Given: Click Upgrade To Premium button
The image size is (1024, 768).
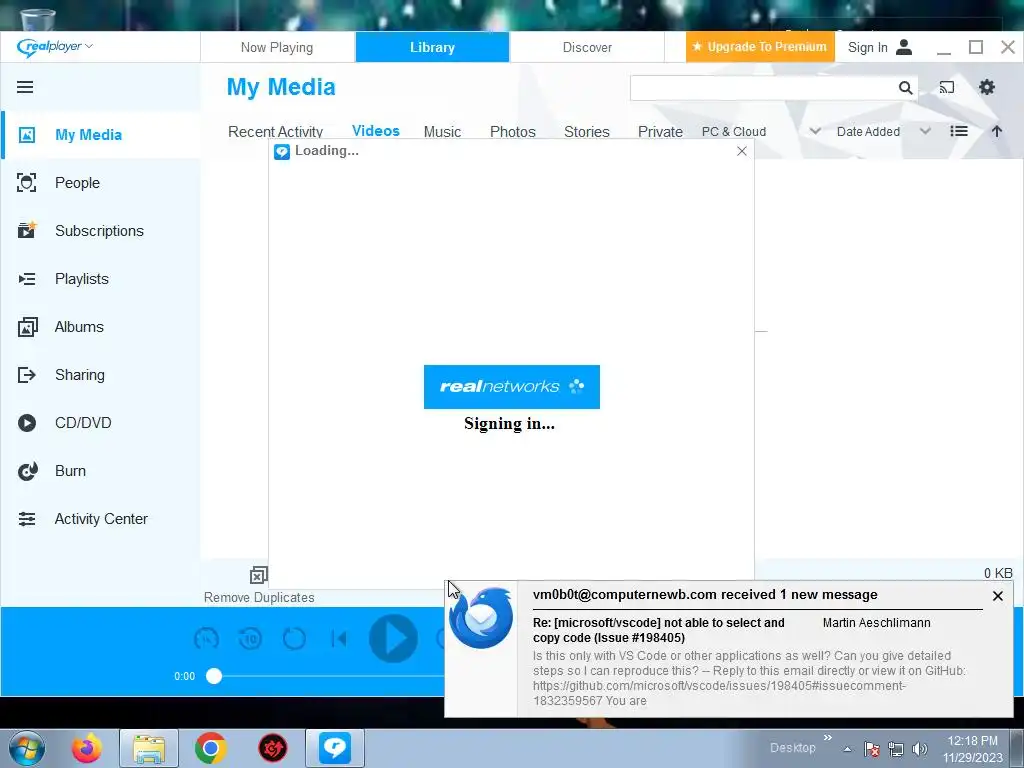Looking at the screenshot, I should [x=760, y=47].
